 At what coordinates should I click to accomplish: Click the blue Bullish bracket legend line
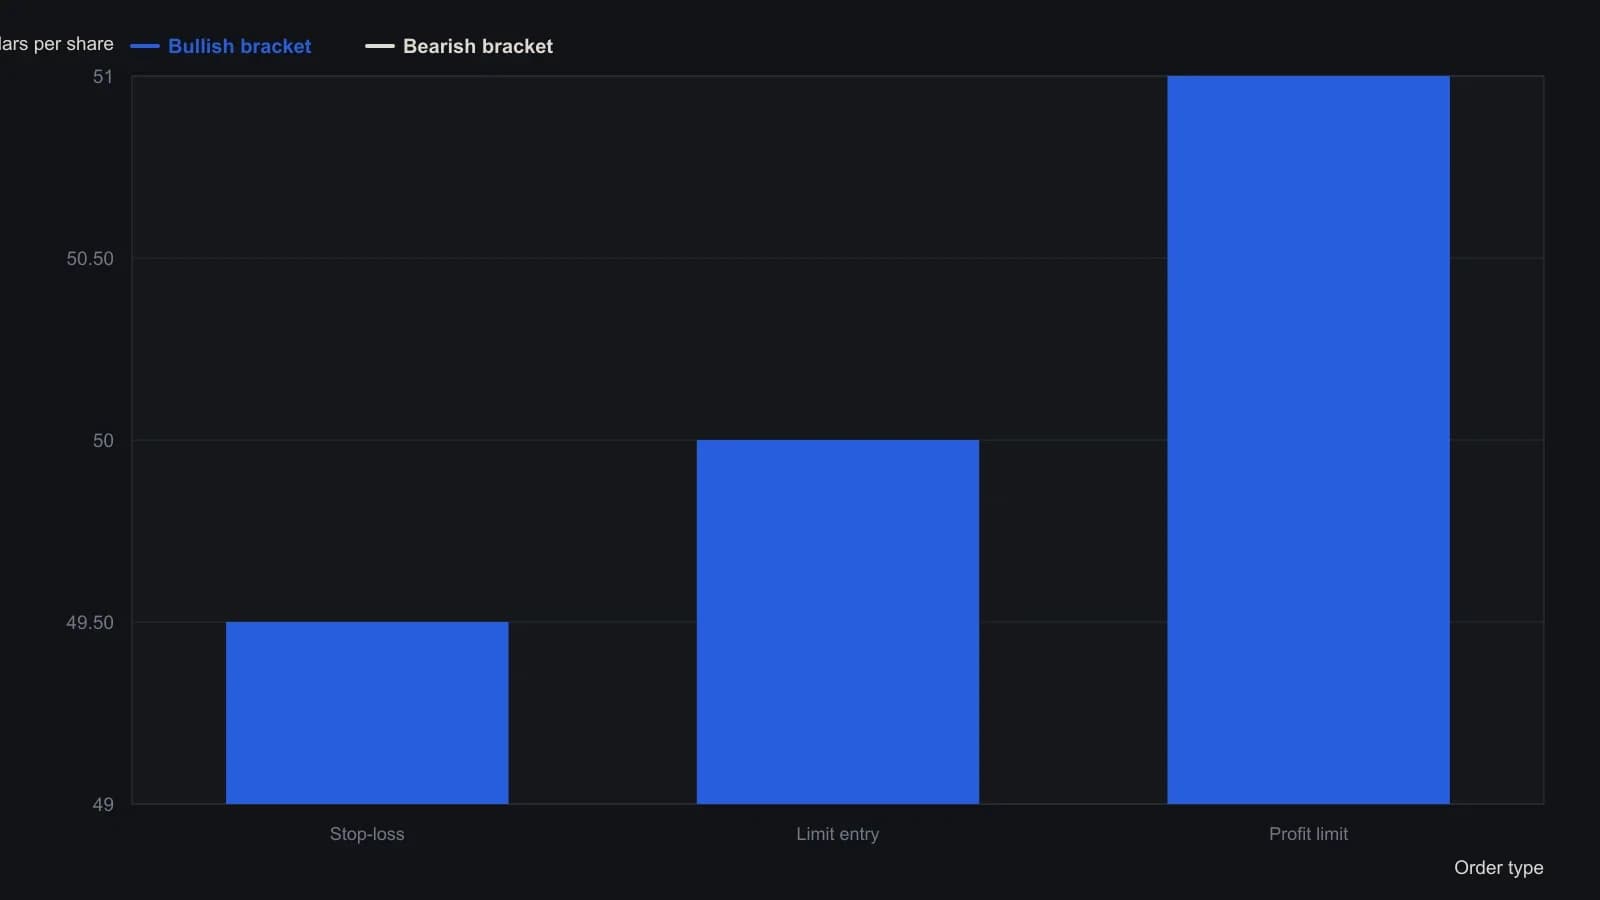[x=145, y=46]
